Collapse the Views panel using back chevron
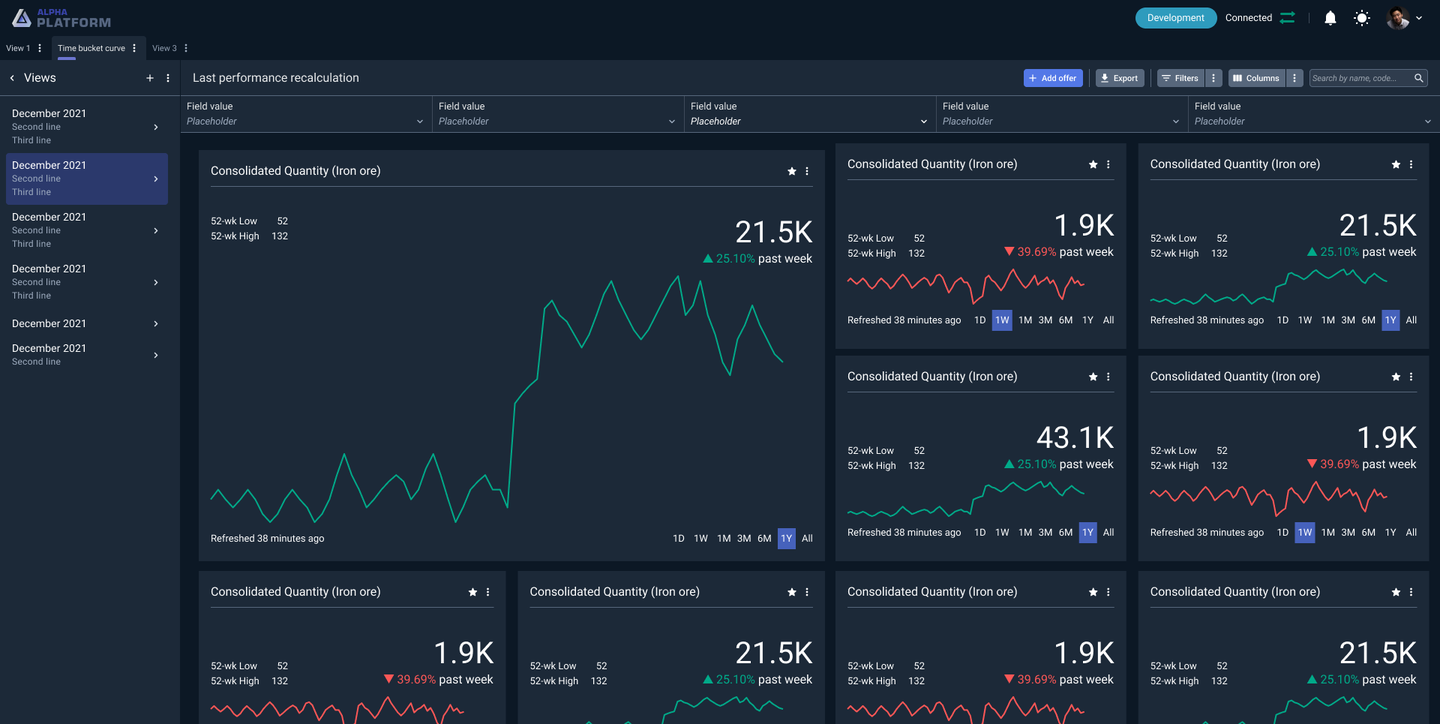 click(x=12, y=78)
